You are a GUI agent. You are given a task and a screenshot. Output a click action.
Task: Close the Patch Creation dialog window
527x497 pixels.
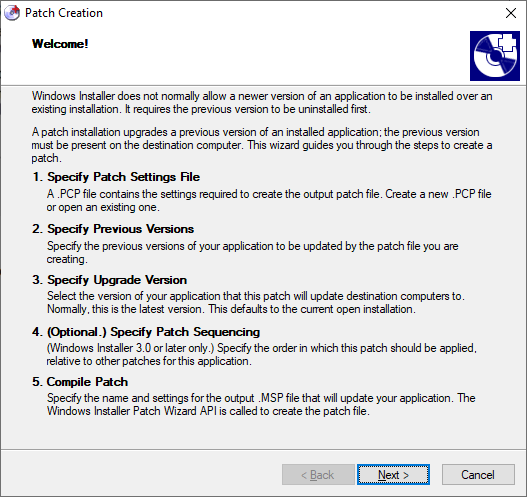pyautogui.click(x=511, y=13)
